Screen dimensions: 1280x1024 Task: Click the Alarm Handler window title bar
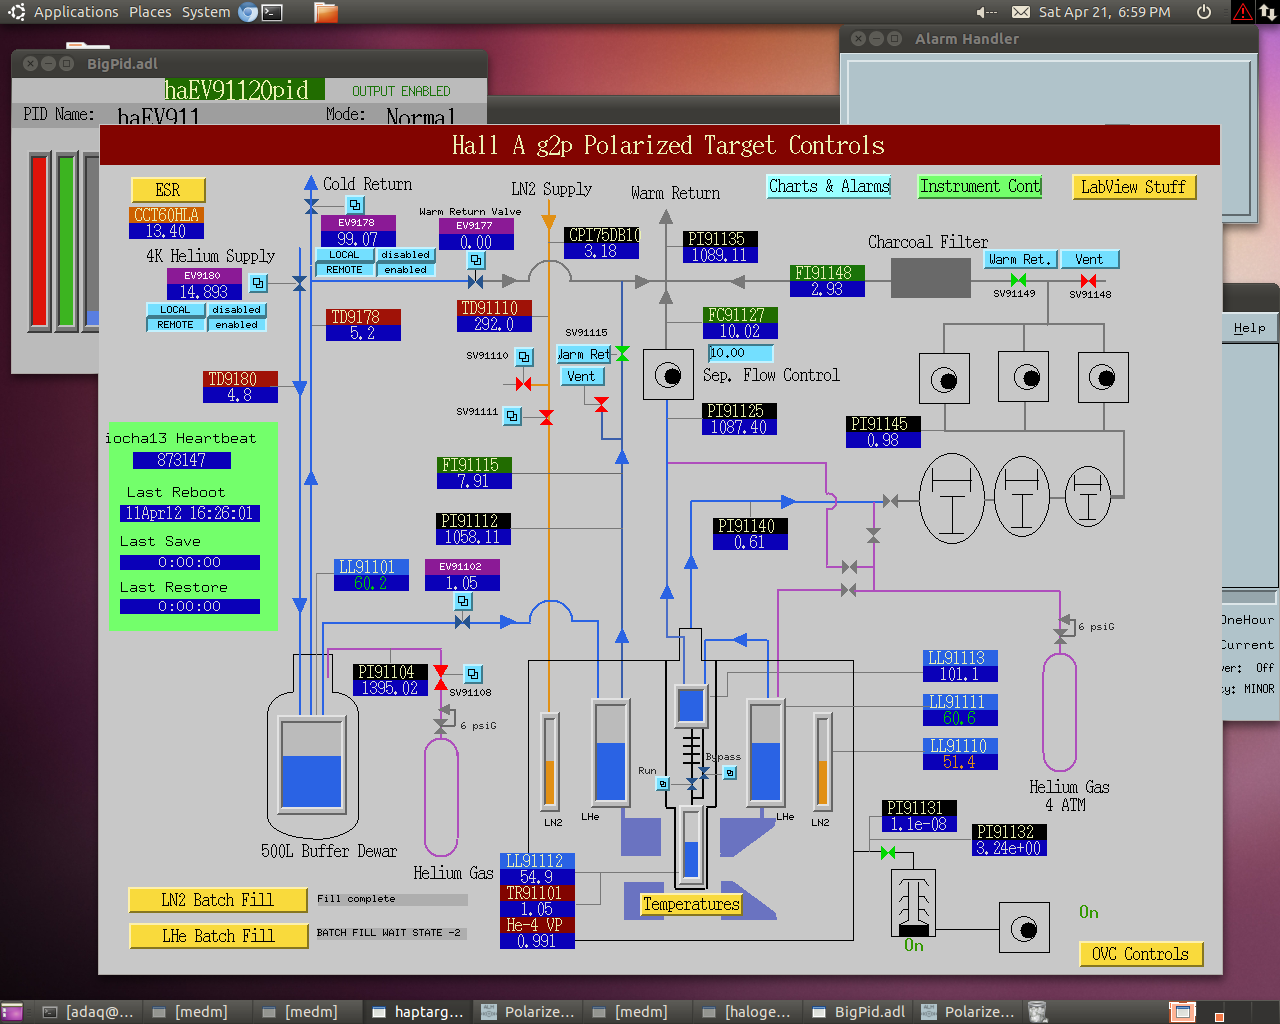tap(1050, 39)
